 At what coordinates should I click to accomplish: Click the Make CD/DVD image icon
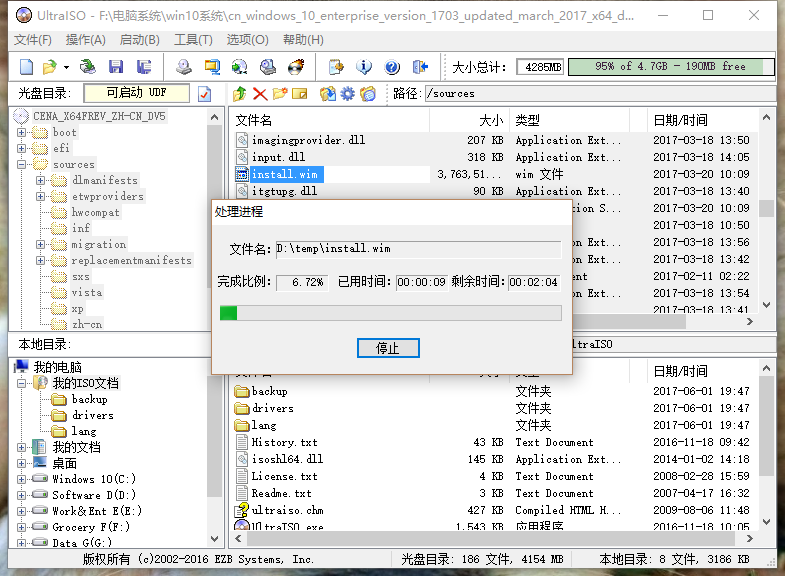click(184, 67)
